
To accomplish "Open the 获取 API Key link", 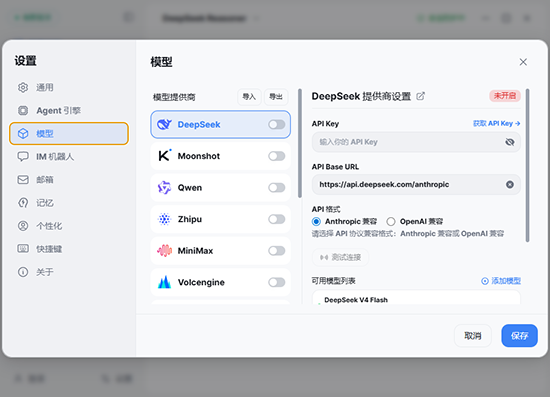I will pos(496,123).
